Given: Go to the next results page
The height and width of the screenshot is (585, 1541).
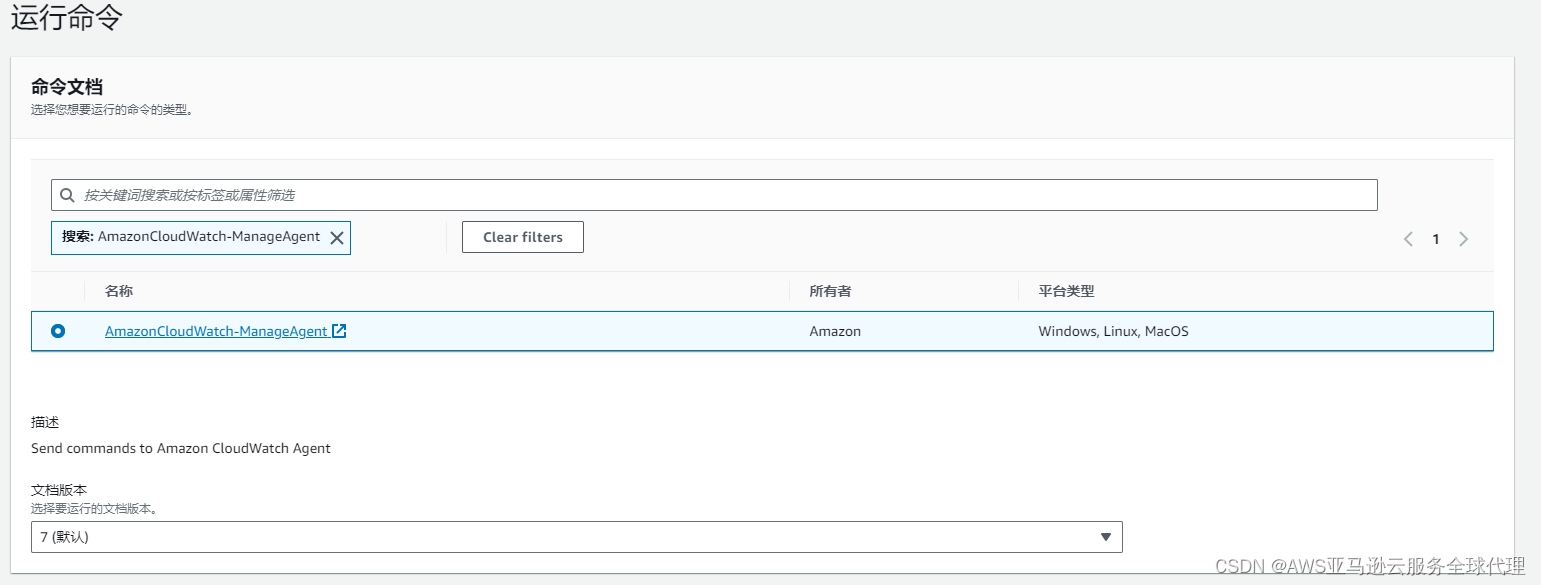Looking at the screenshot, I should 1463,239.
